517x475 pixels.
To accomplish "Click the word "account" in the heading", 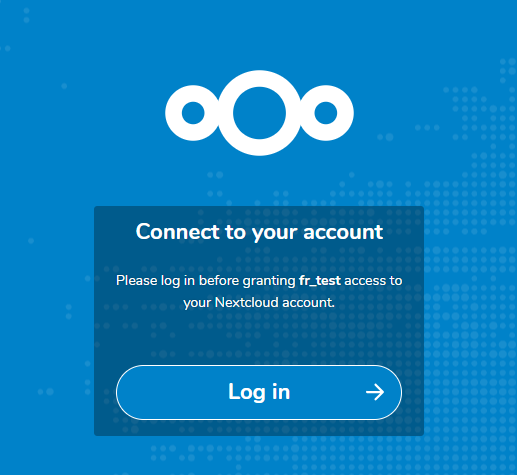I will pos(343,232).
